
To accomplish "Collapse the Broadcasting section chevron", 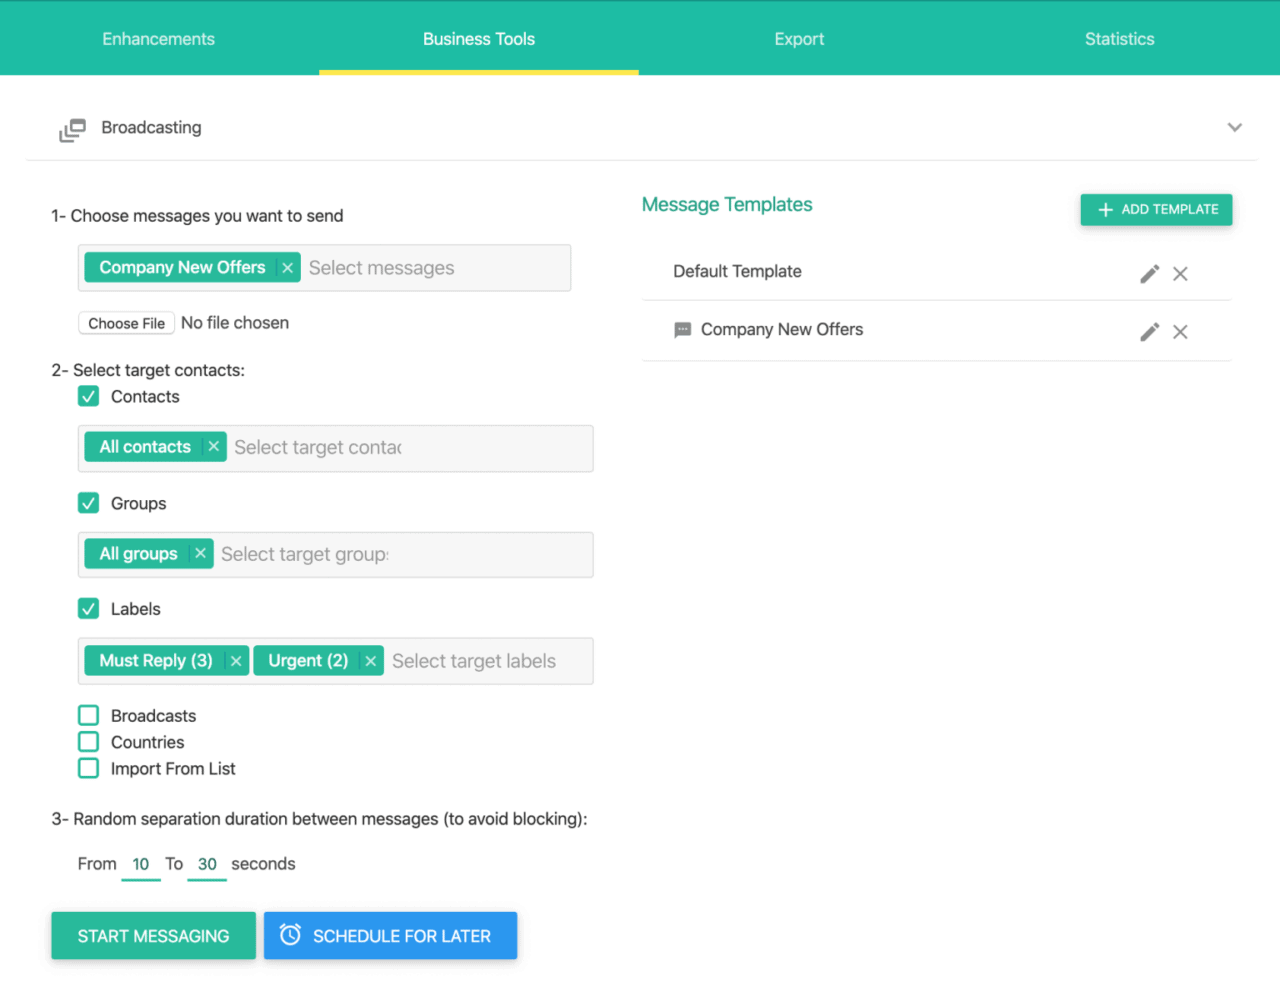I will pyautogui.click(x=1234, y=127).
